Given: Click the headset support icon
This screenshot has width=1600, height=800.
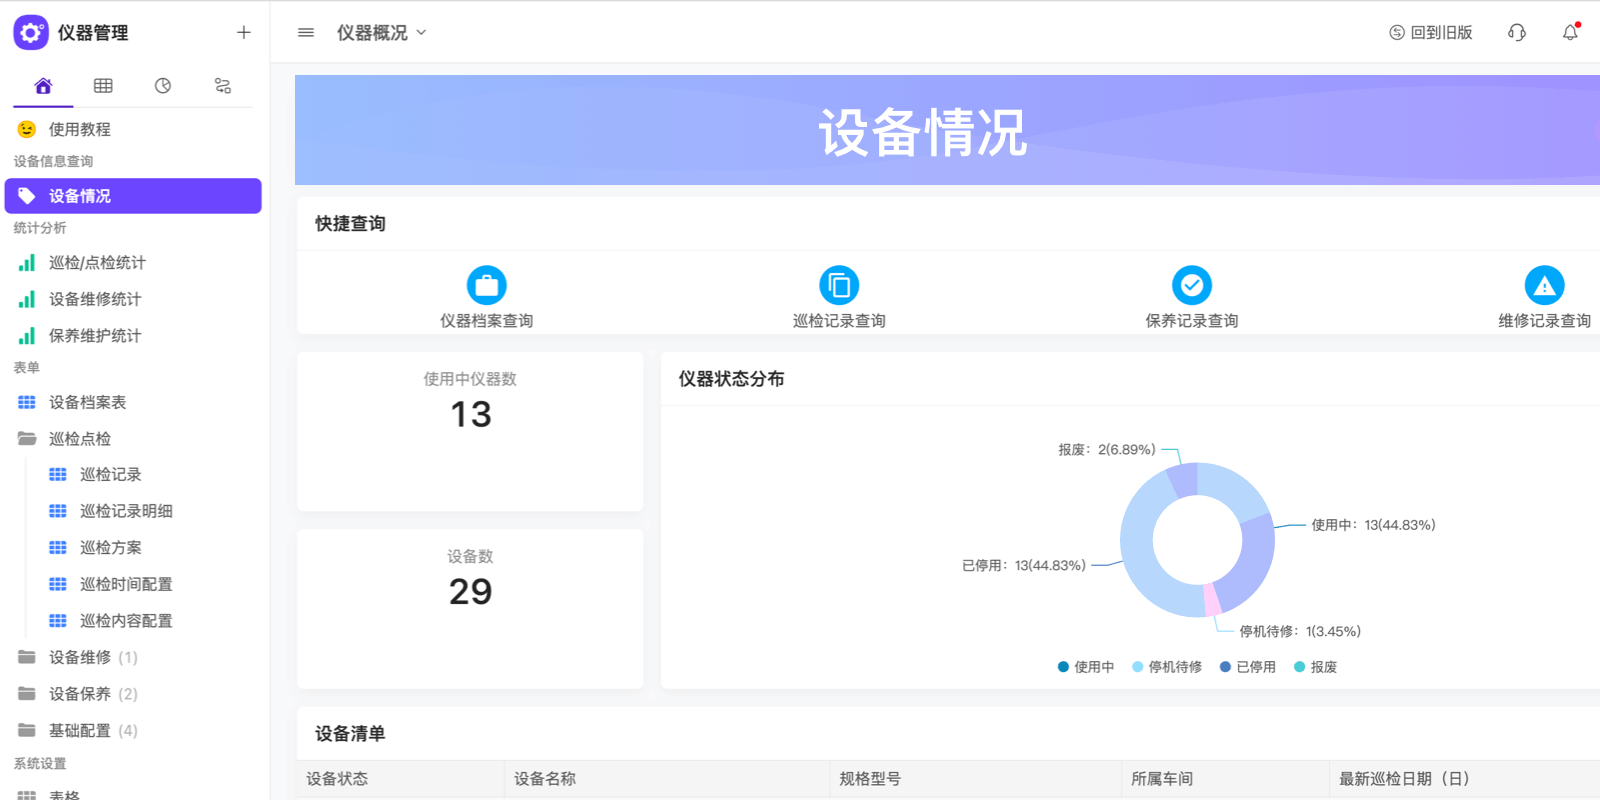Looking at the screenshot, I should coord(1517,33).
